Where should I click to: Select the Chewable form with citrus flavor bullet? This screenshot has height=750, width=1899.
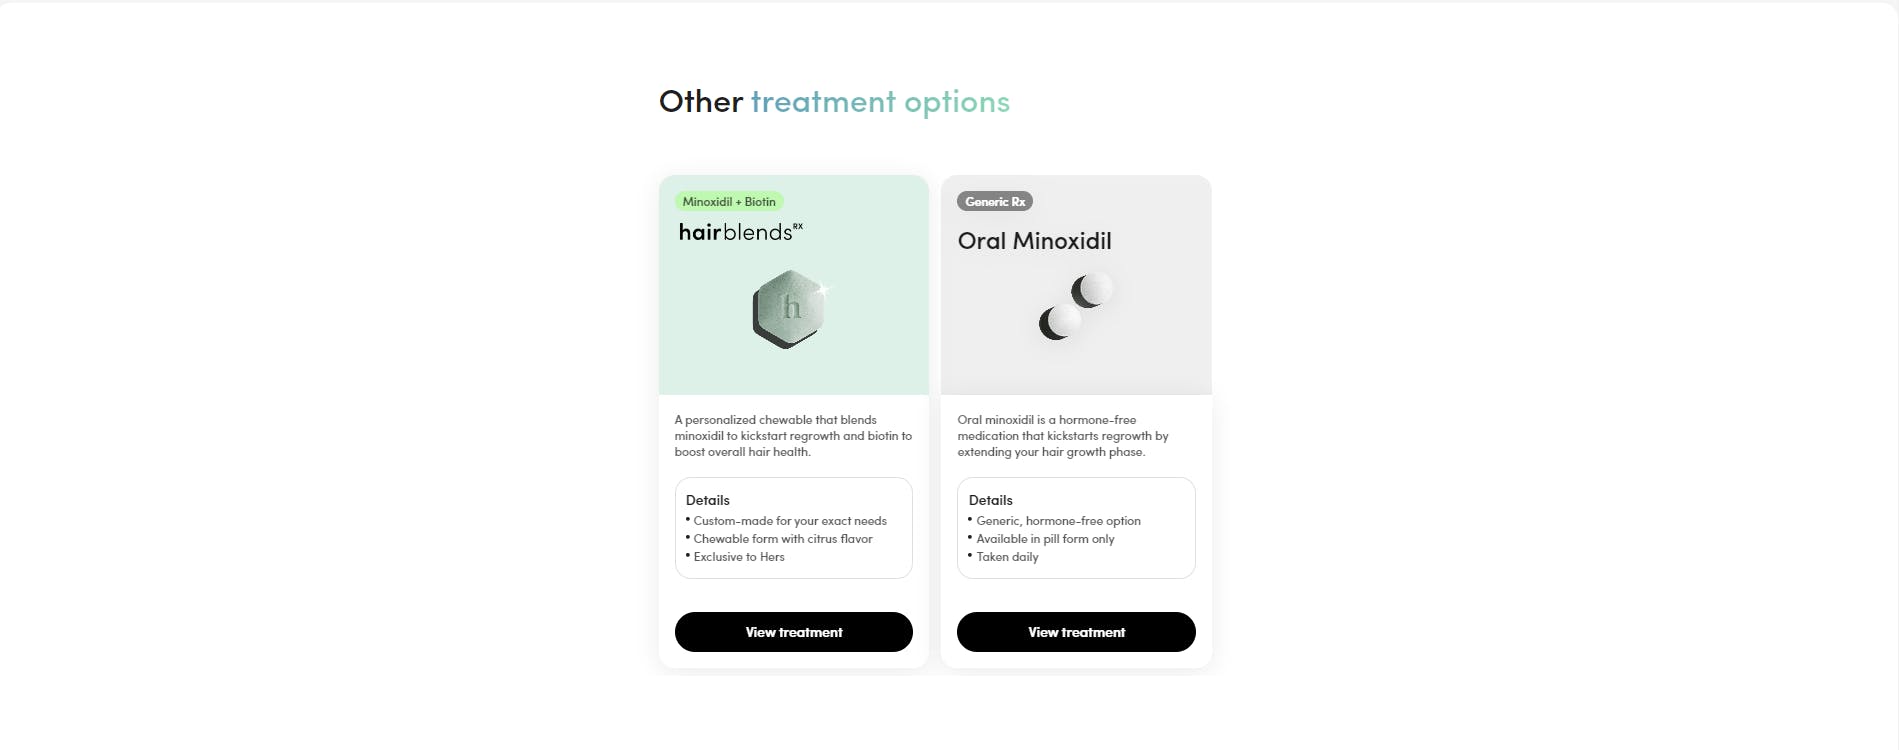(x=783, y=539)
